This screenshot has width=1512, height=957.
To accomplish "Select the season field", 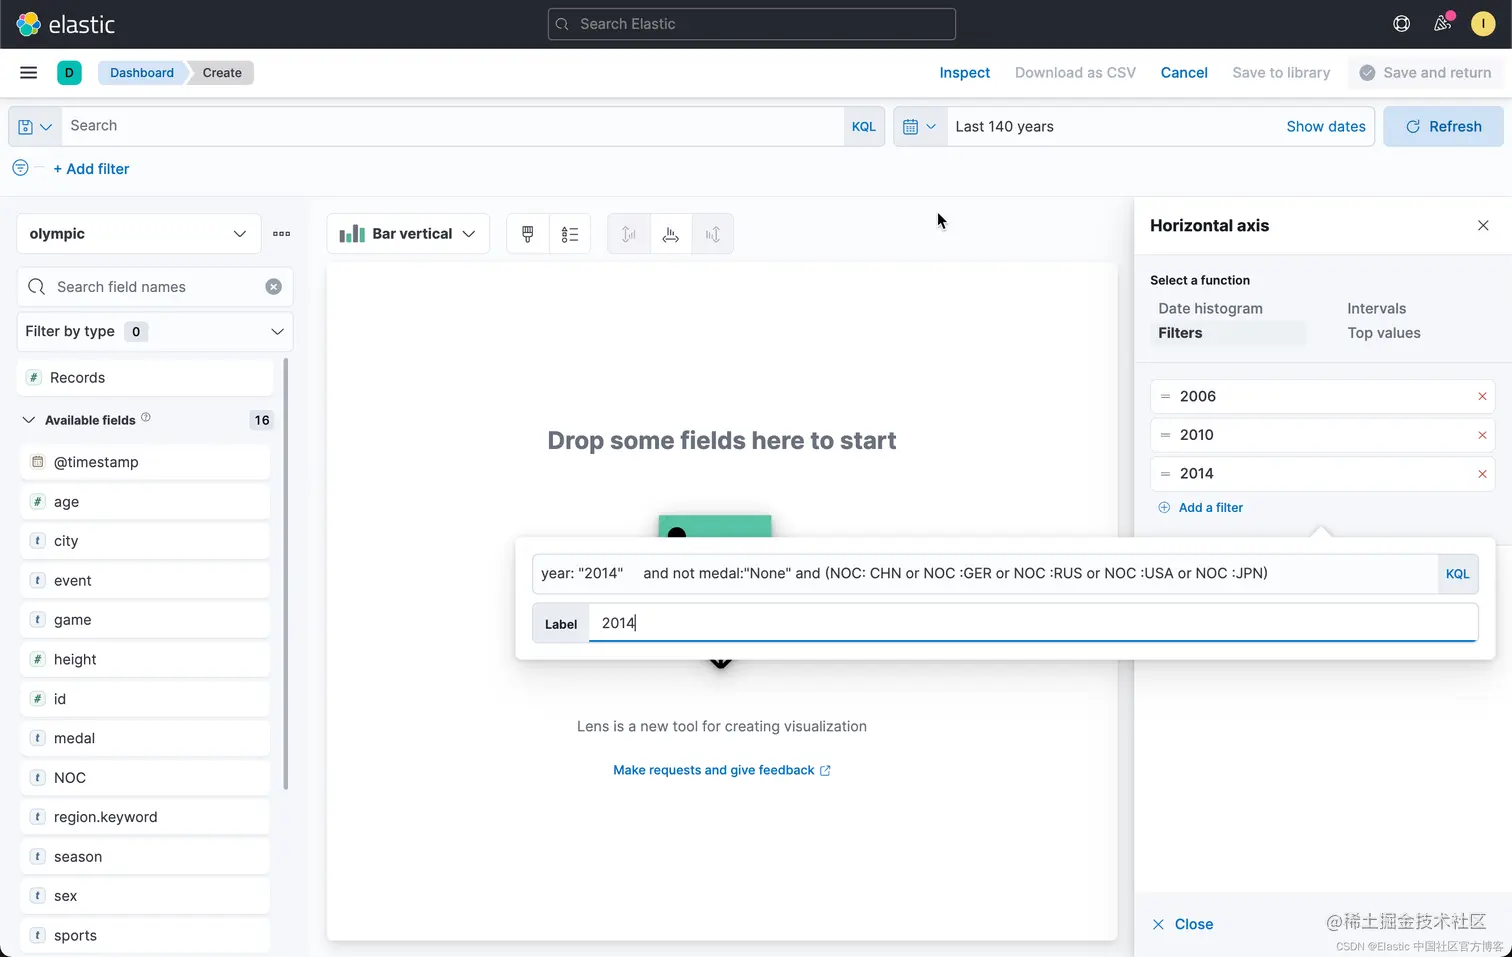I will [x=145, y=857].
